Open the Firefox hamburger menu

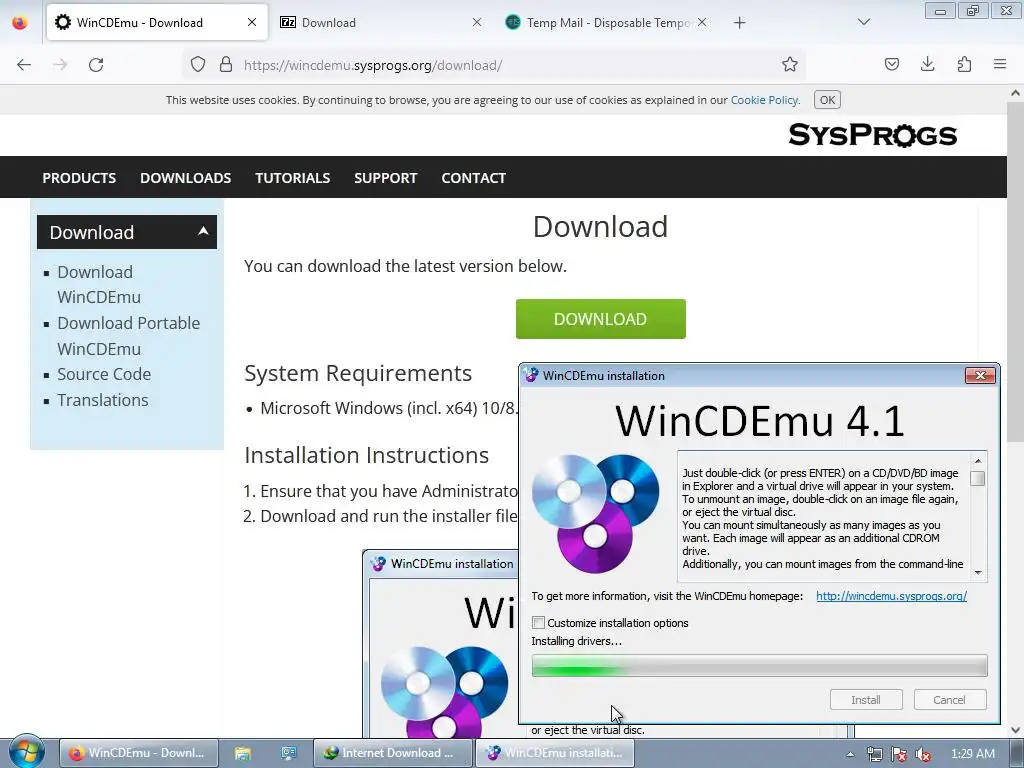(x=1000, y=65)
